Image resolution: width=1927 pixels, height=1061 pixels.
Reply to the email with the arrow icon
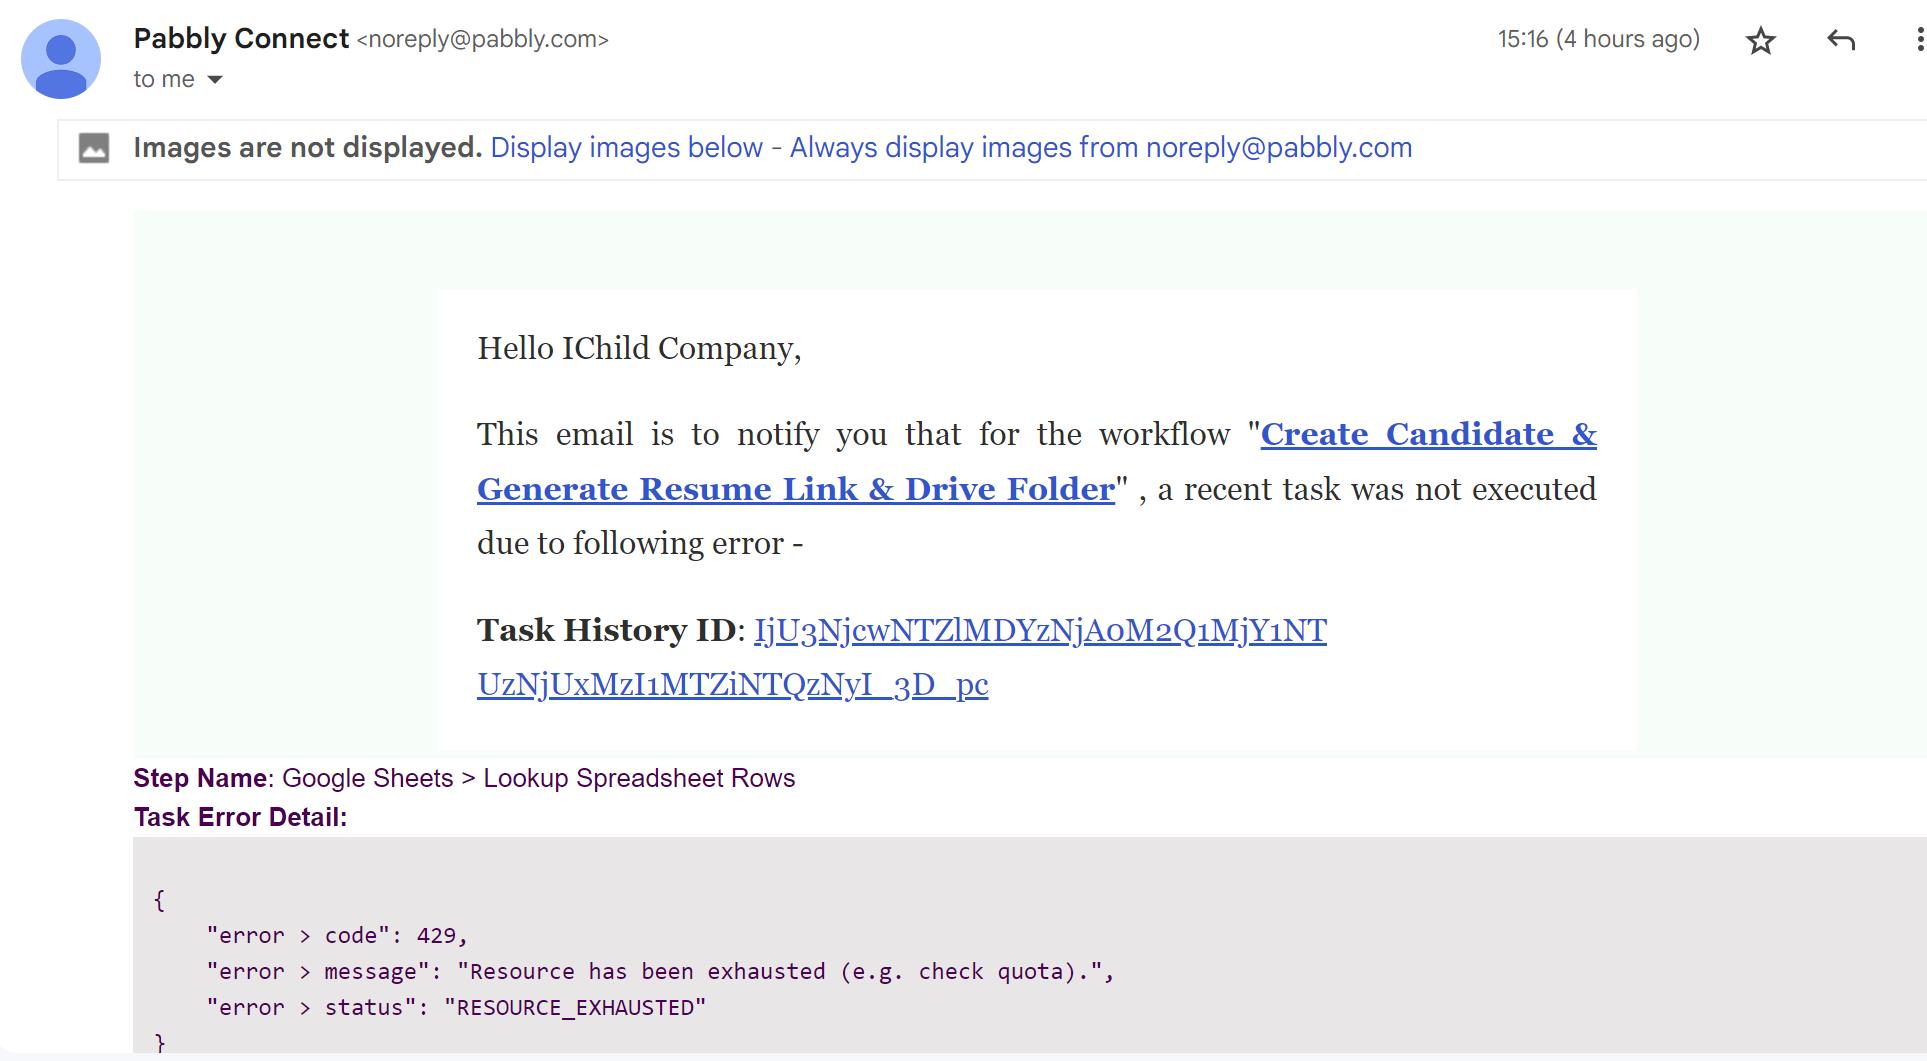pos(1841,40)
